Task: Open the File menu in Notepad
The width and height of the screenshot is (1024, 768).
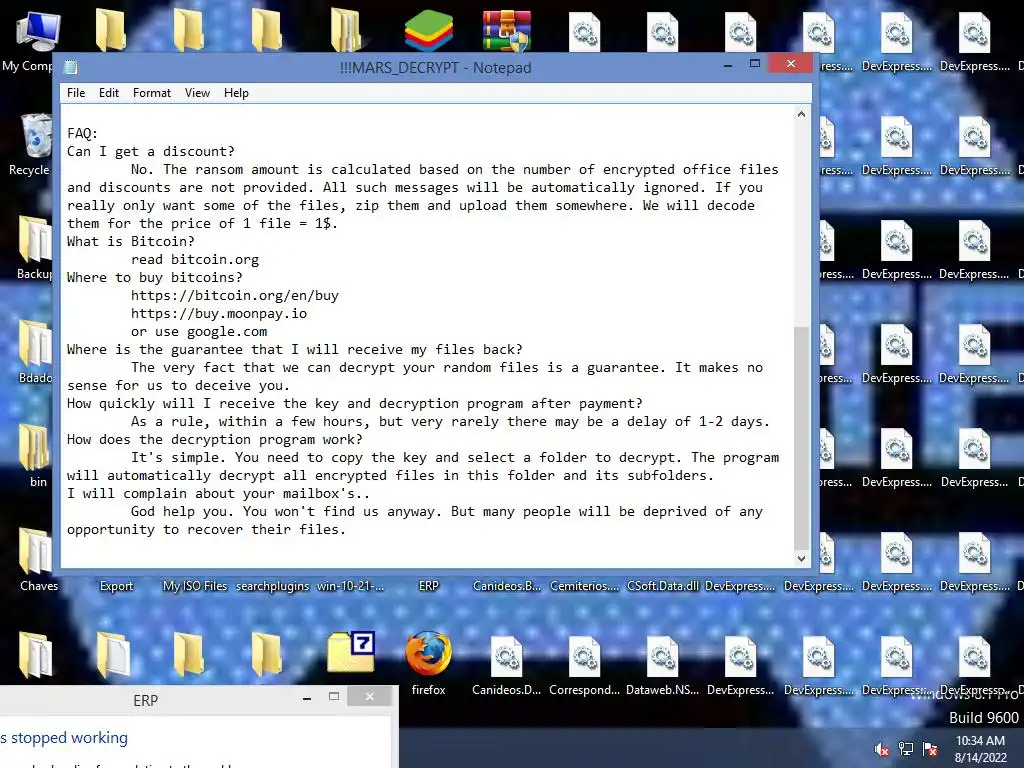Action: (x=76, y=93)
